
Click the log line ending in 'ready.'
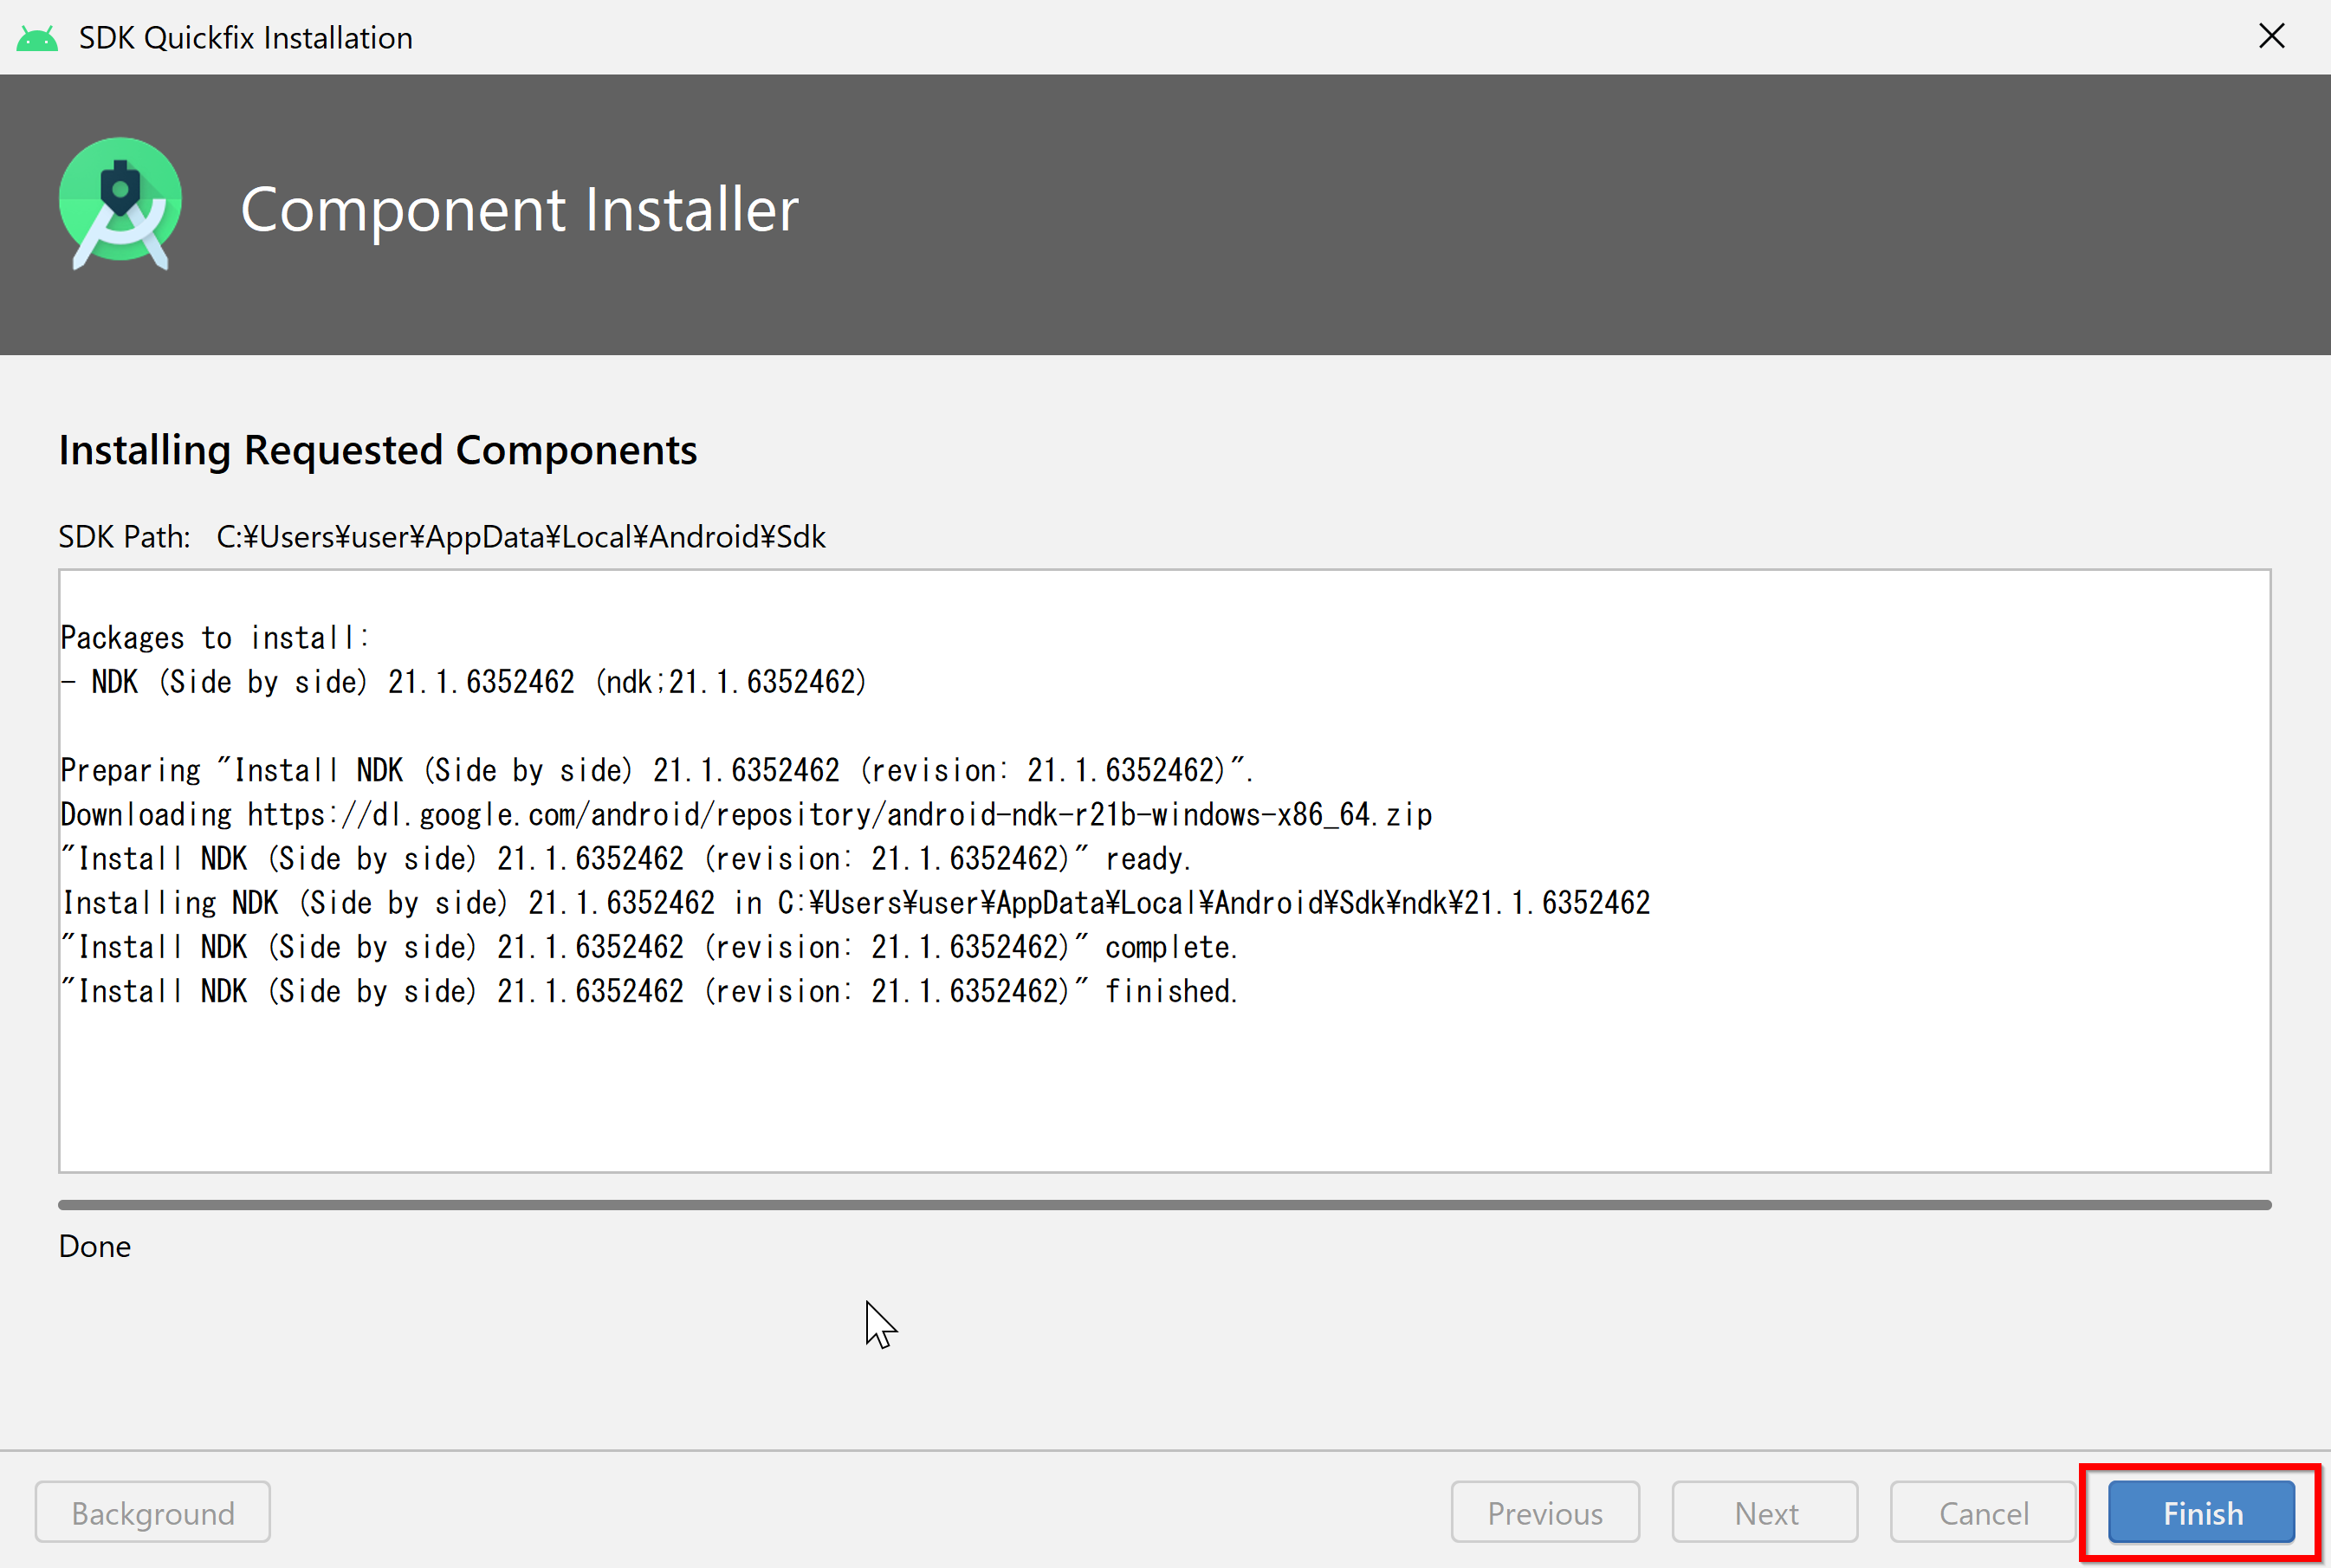coord(626,859)
